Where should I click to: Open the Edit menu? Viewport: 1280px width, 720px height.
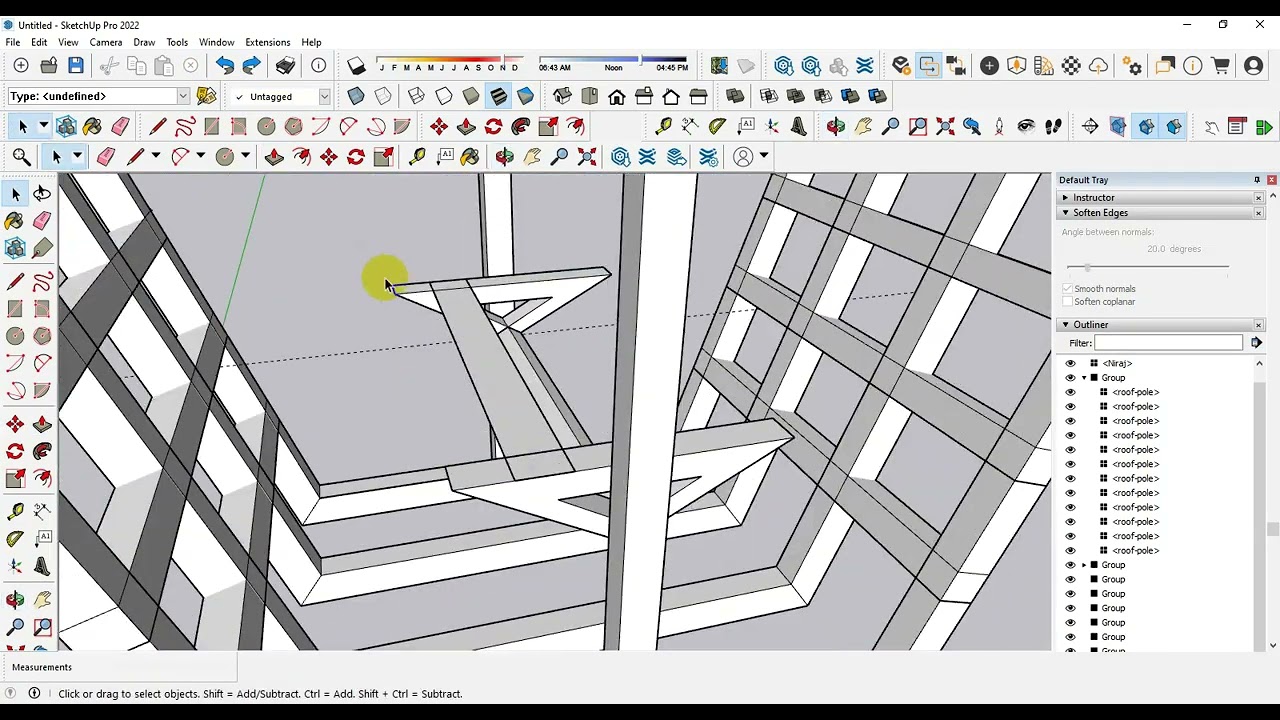(x=39, y=42)
